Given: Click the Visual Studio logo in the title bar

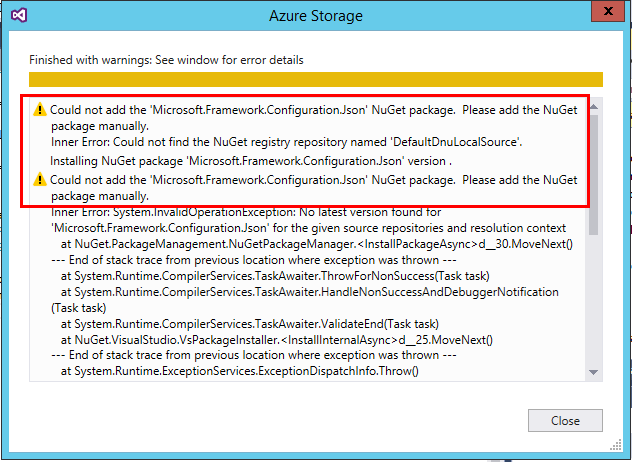Looking at the screenshot, I should tap(19, 15).
